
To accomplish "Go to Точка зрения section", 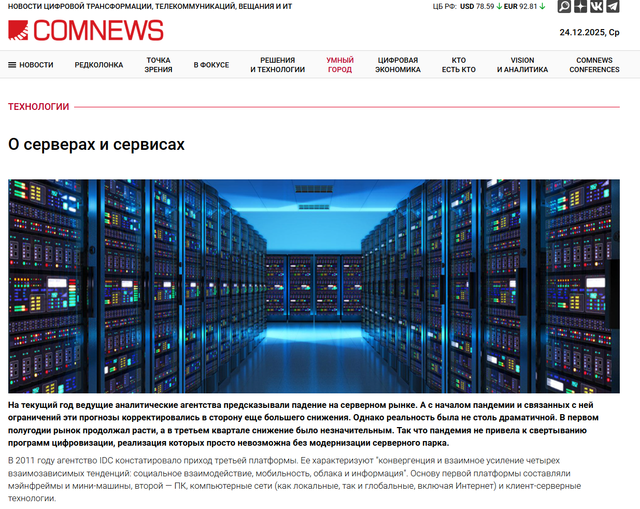I will (x=158, y=65).
